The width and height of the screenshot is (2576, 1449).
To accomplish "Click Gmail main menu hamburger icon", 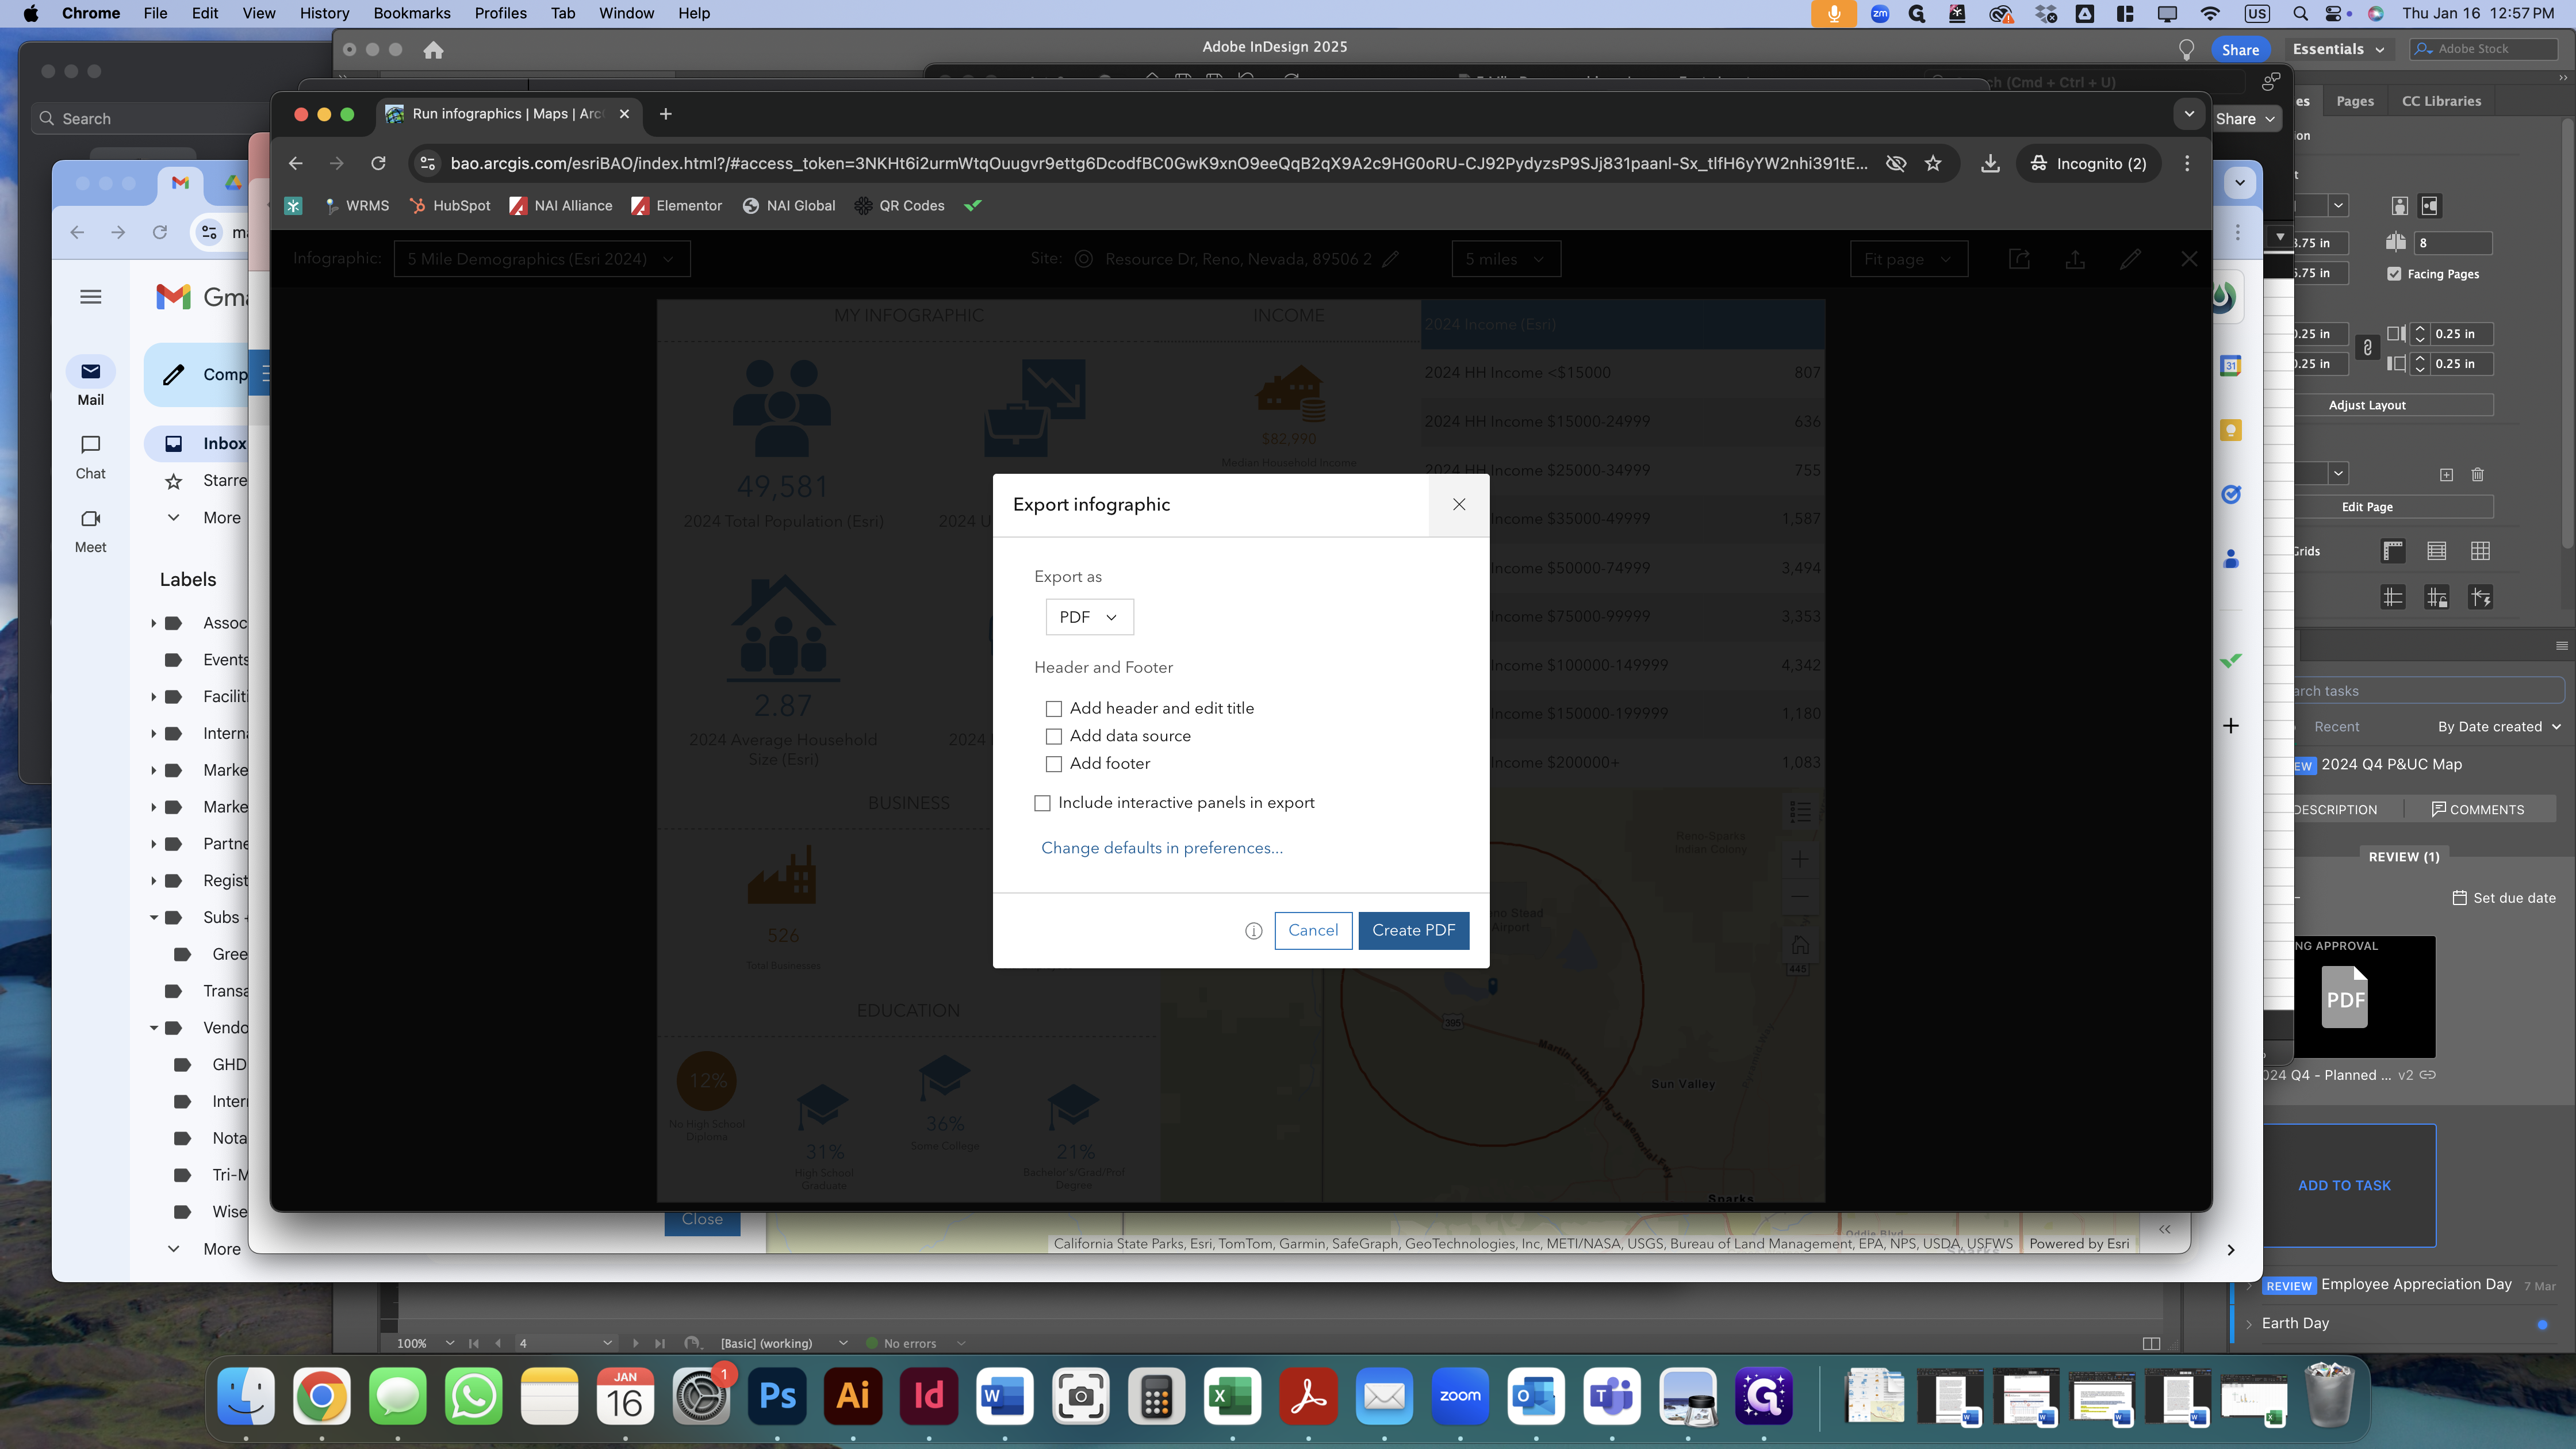I will tap(91, 297).
